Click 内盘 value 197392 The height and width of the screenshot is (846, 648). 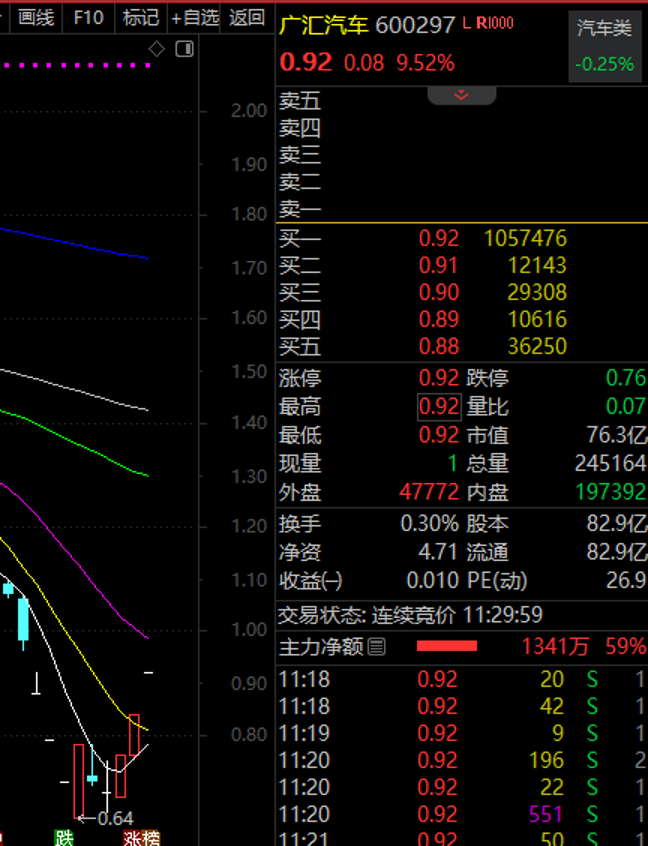(x=610, y=492)
